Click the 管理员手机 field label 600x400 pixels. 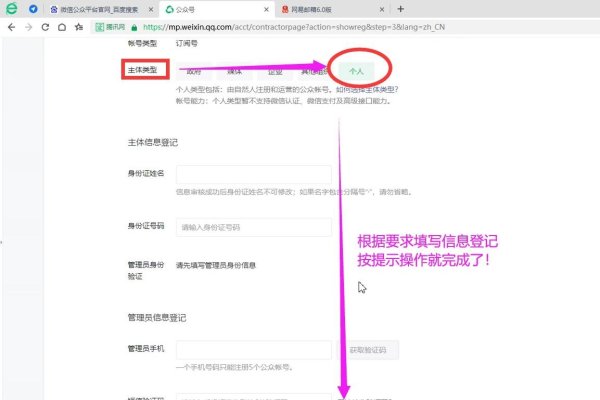point(146,348)
